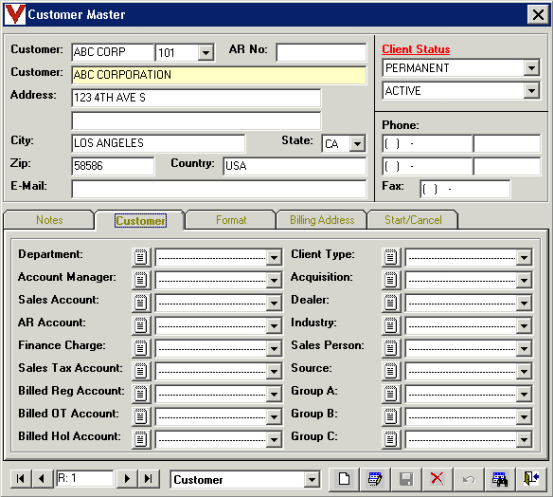This screenshot has width=553, height=497.
Task: Open the Dealer lookup notepad icon
Action: coord(391,303)
